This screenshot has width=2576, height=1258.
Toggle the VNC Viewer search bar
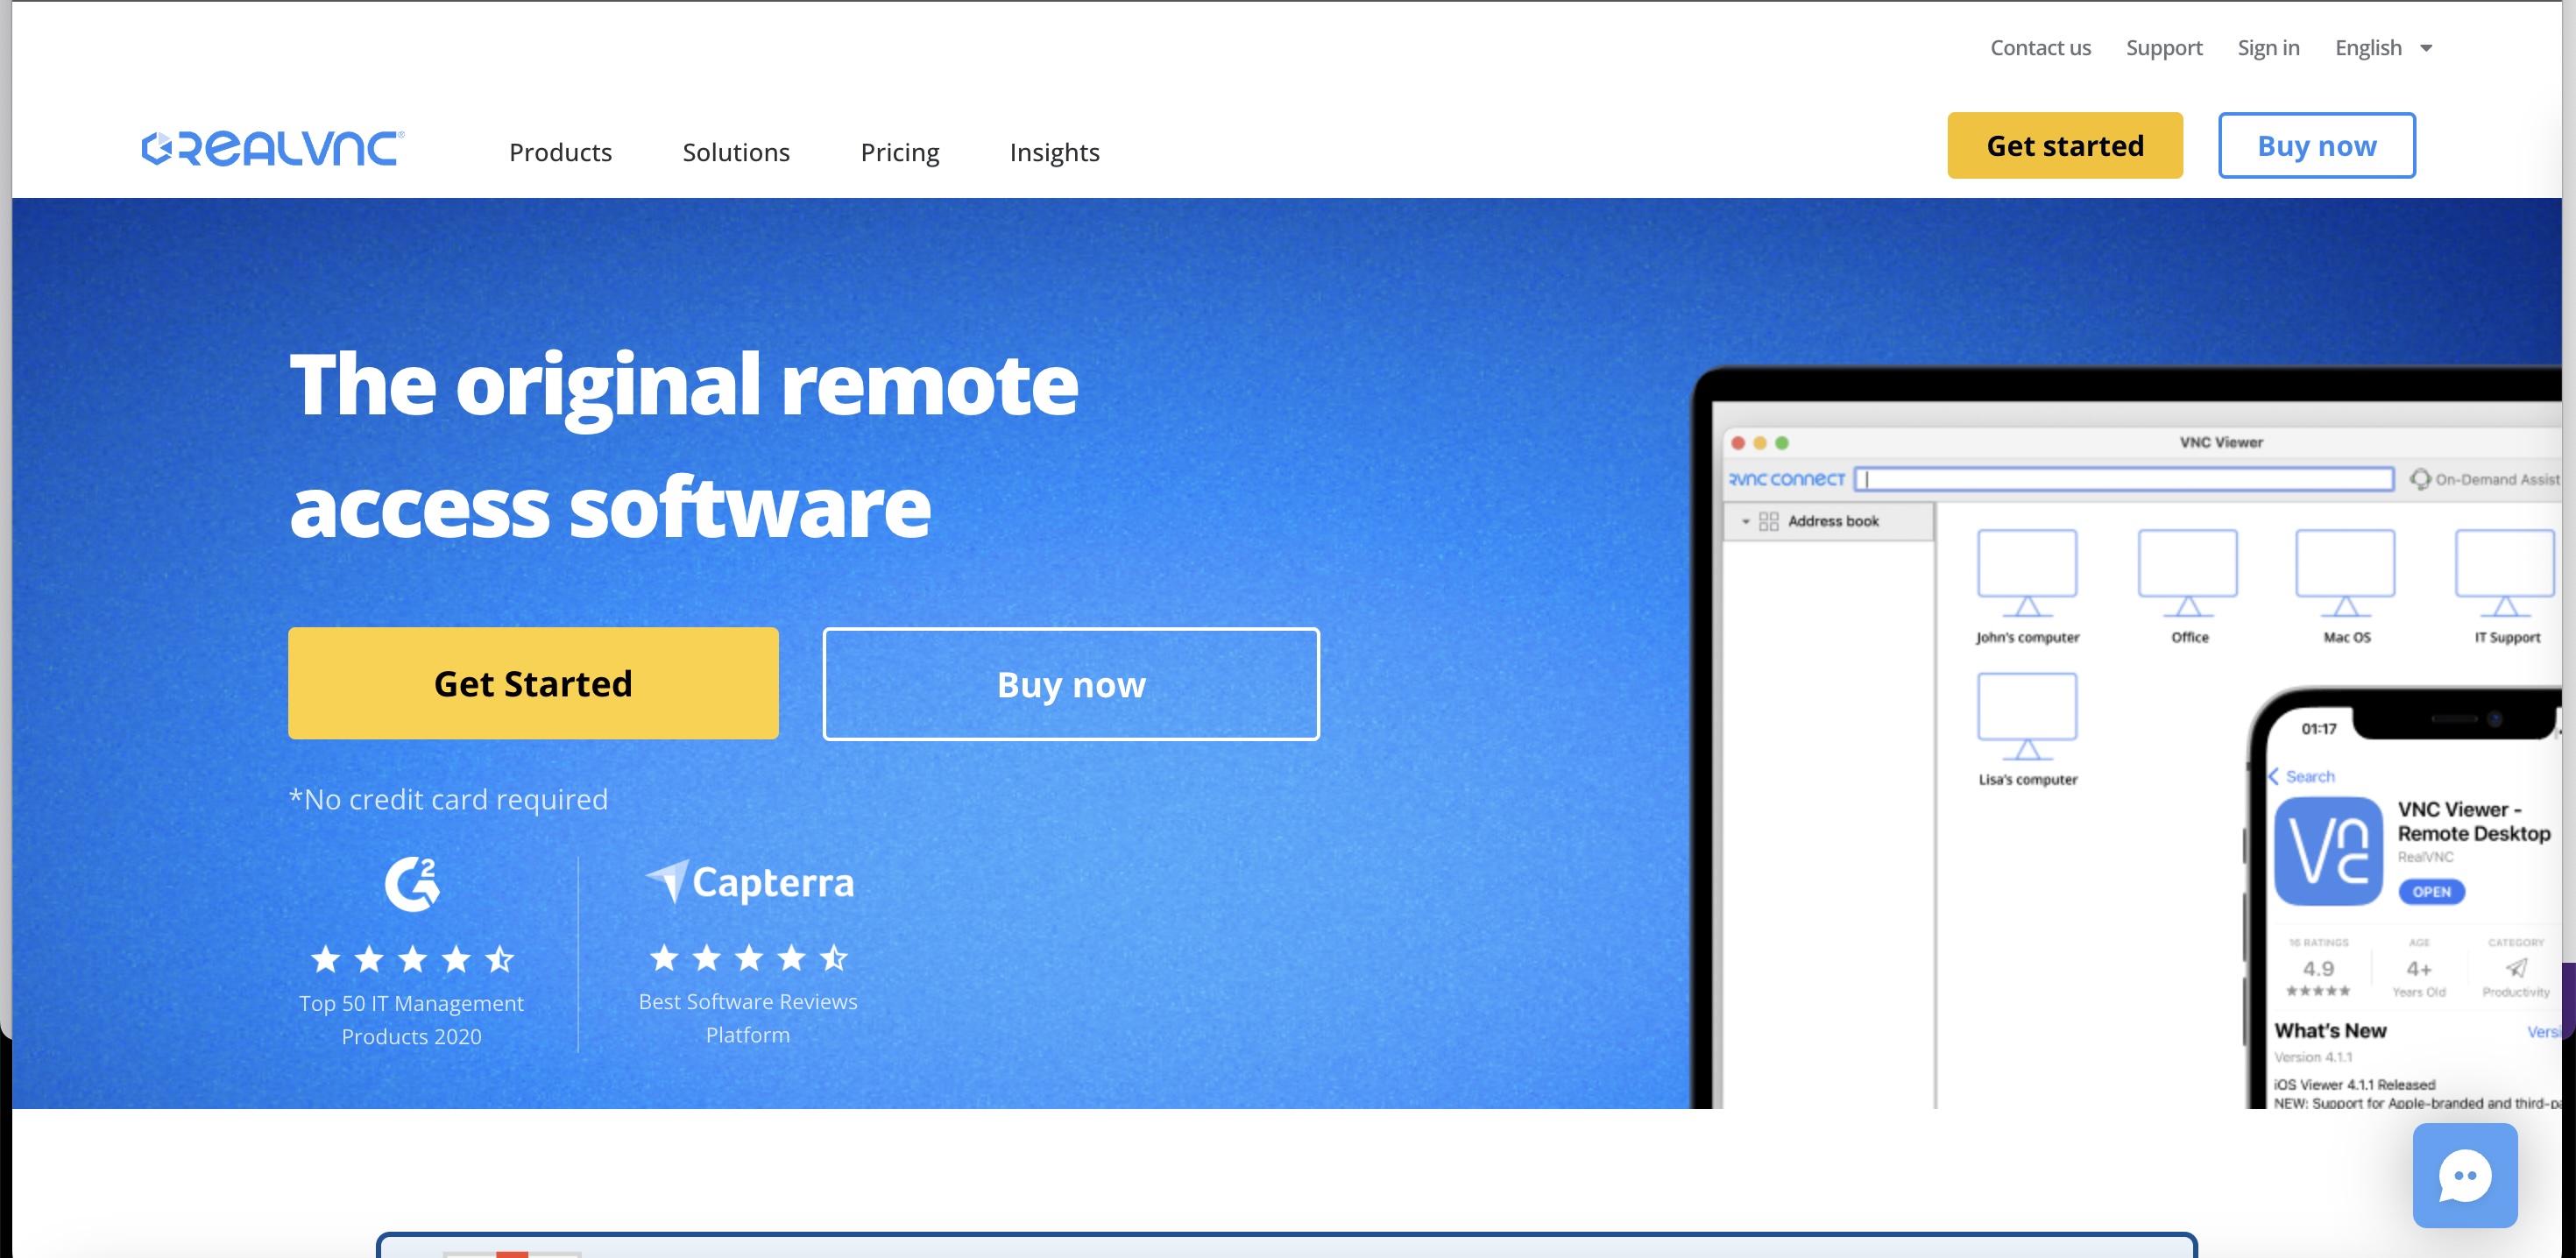[x=2124, y=479]
